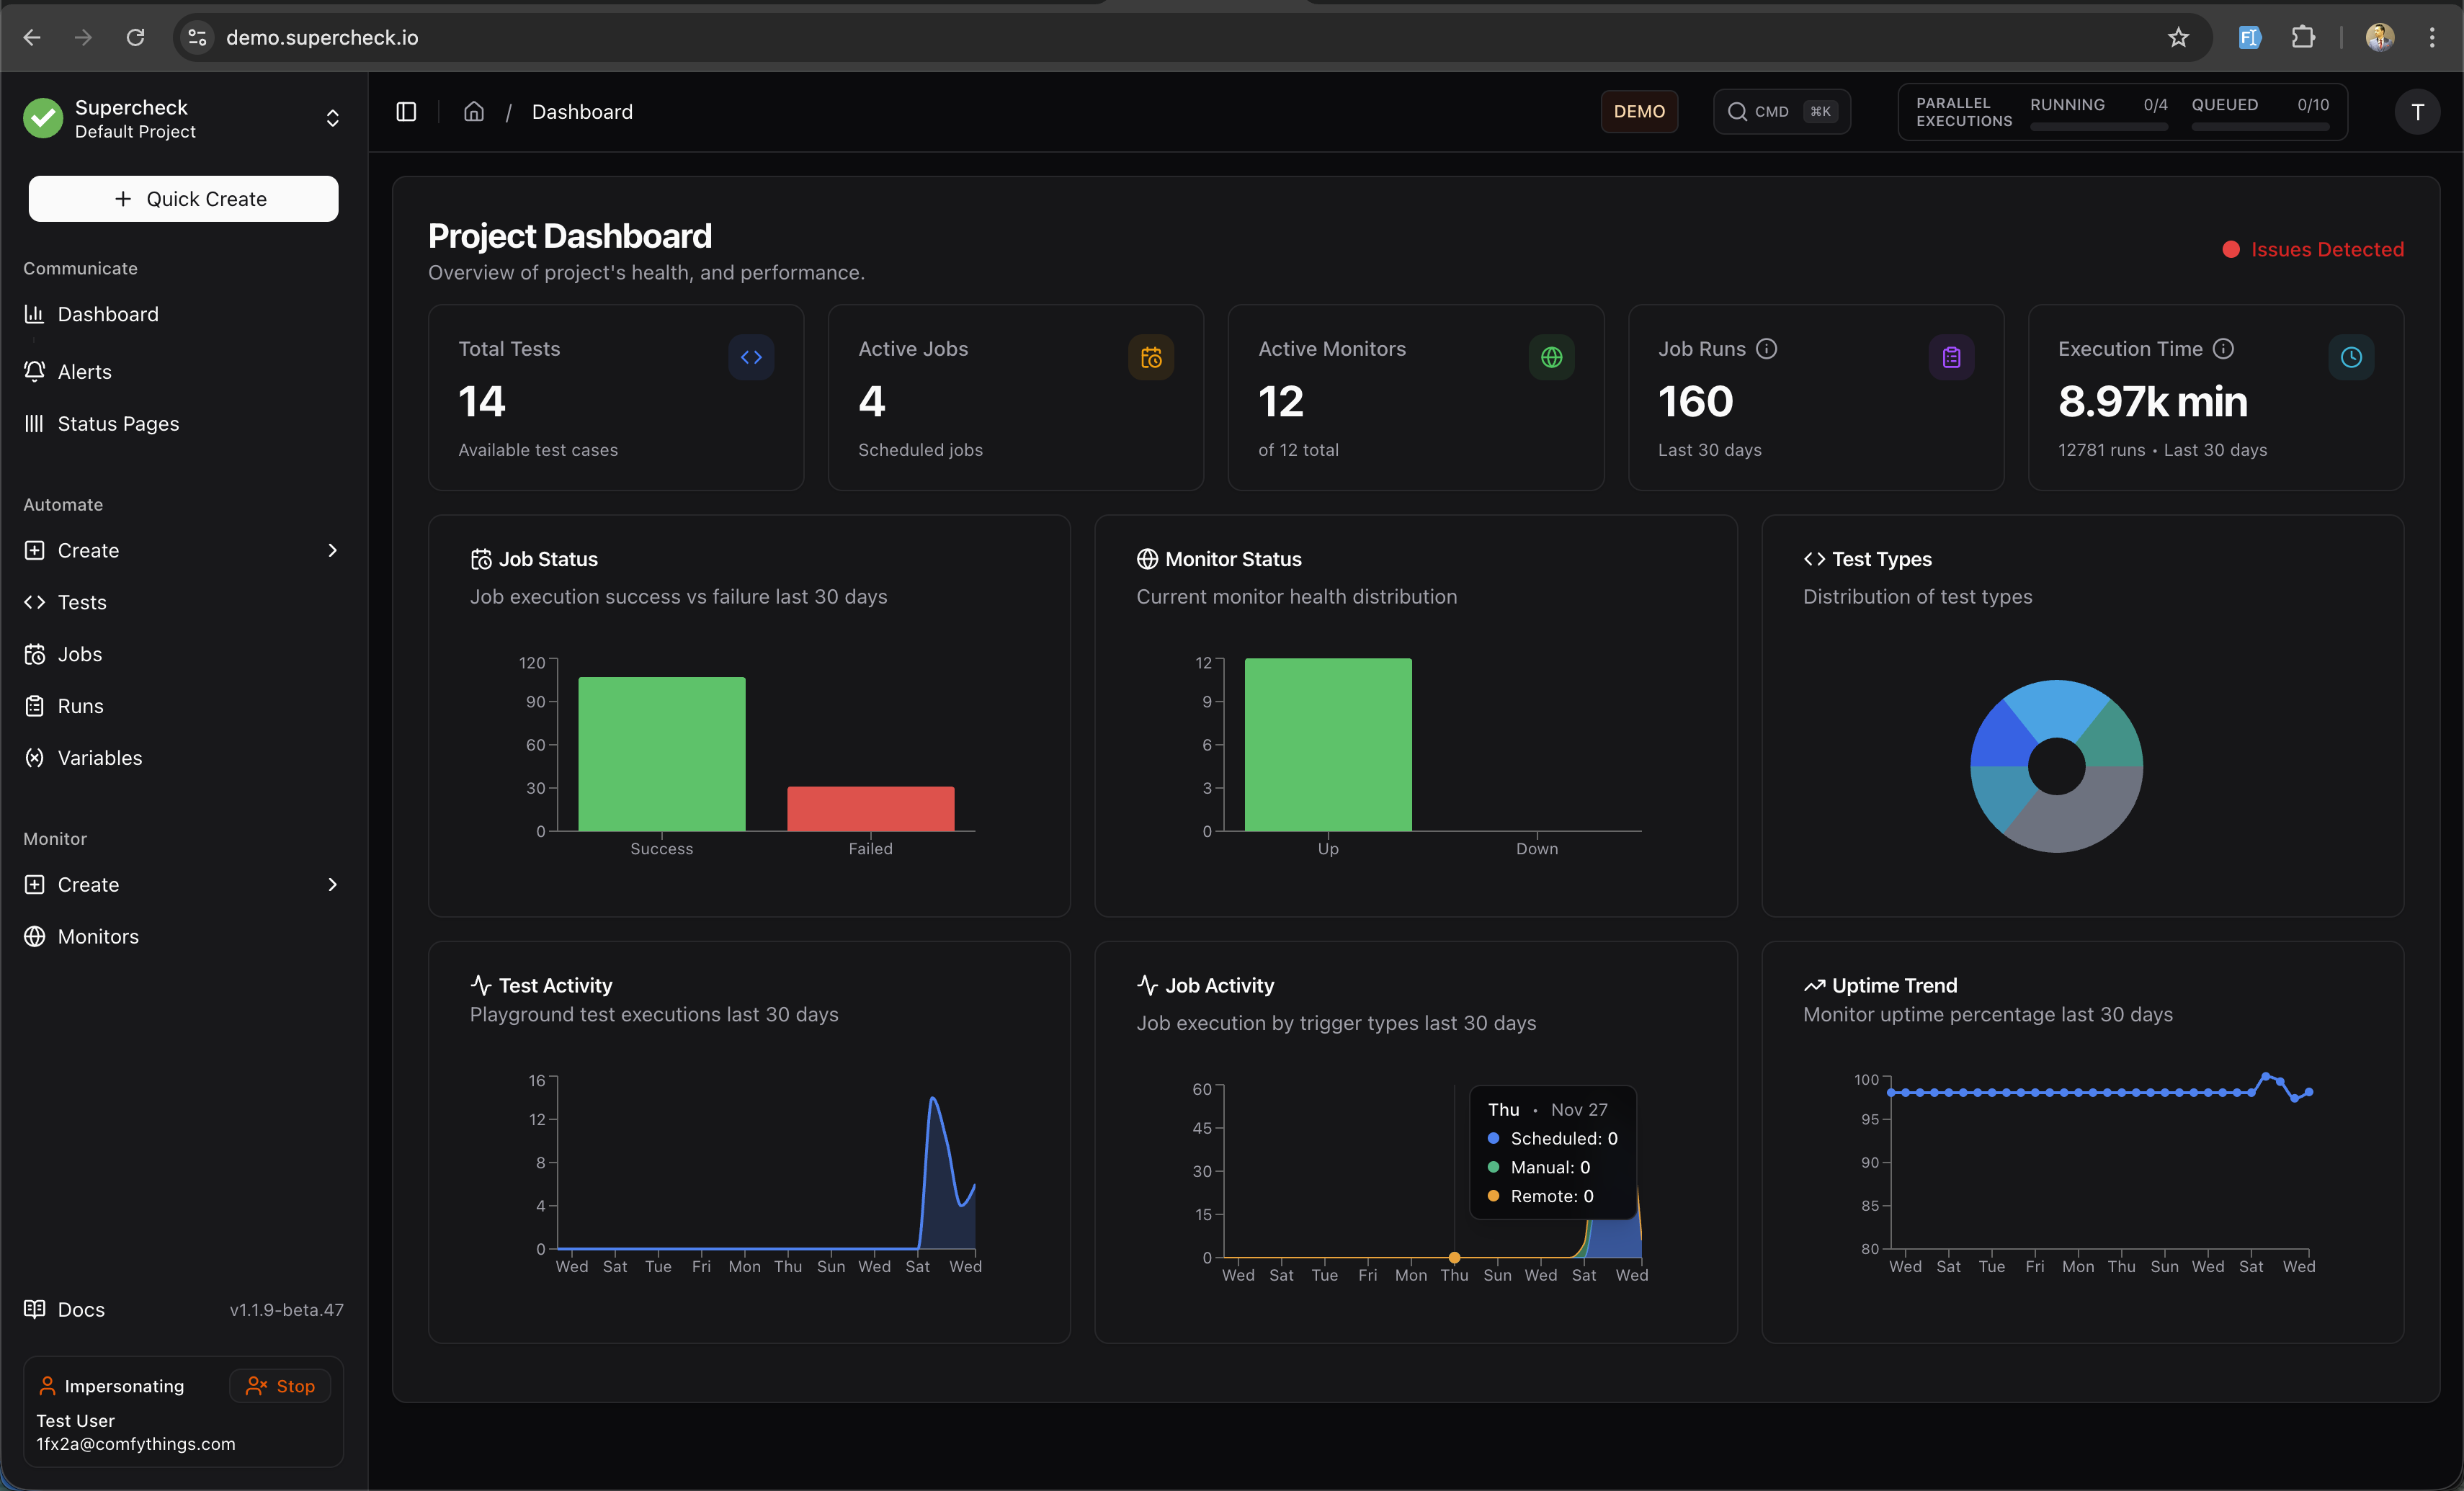Image resolution: width=2464 pixels, height=1491 pixels.
Task: Open the Docs link
Action: (80, 1309)
